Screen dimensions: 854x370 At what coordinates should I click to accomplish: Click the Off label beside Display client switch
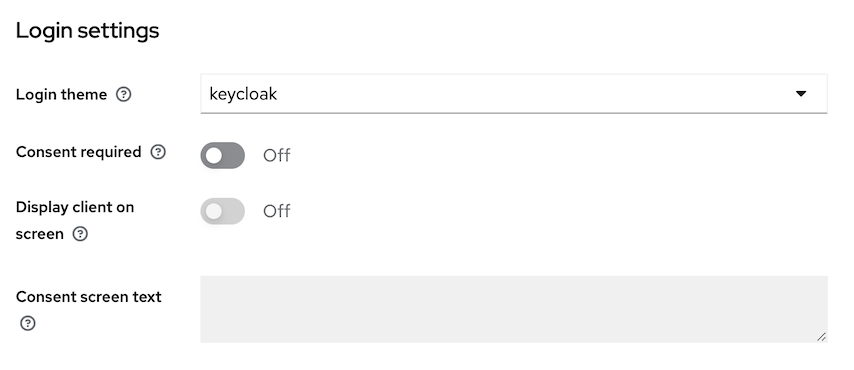pyautogui.click(x=277, y=211)
